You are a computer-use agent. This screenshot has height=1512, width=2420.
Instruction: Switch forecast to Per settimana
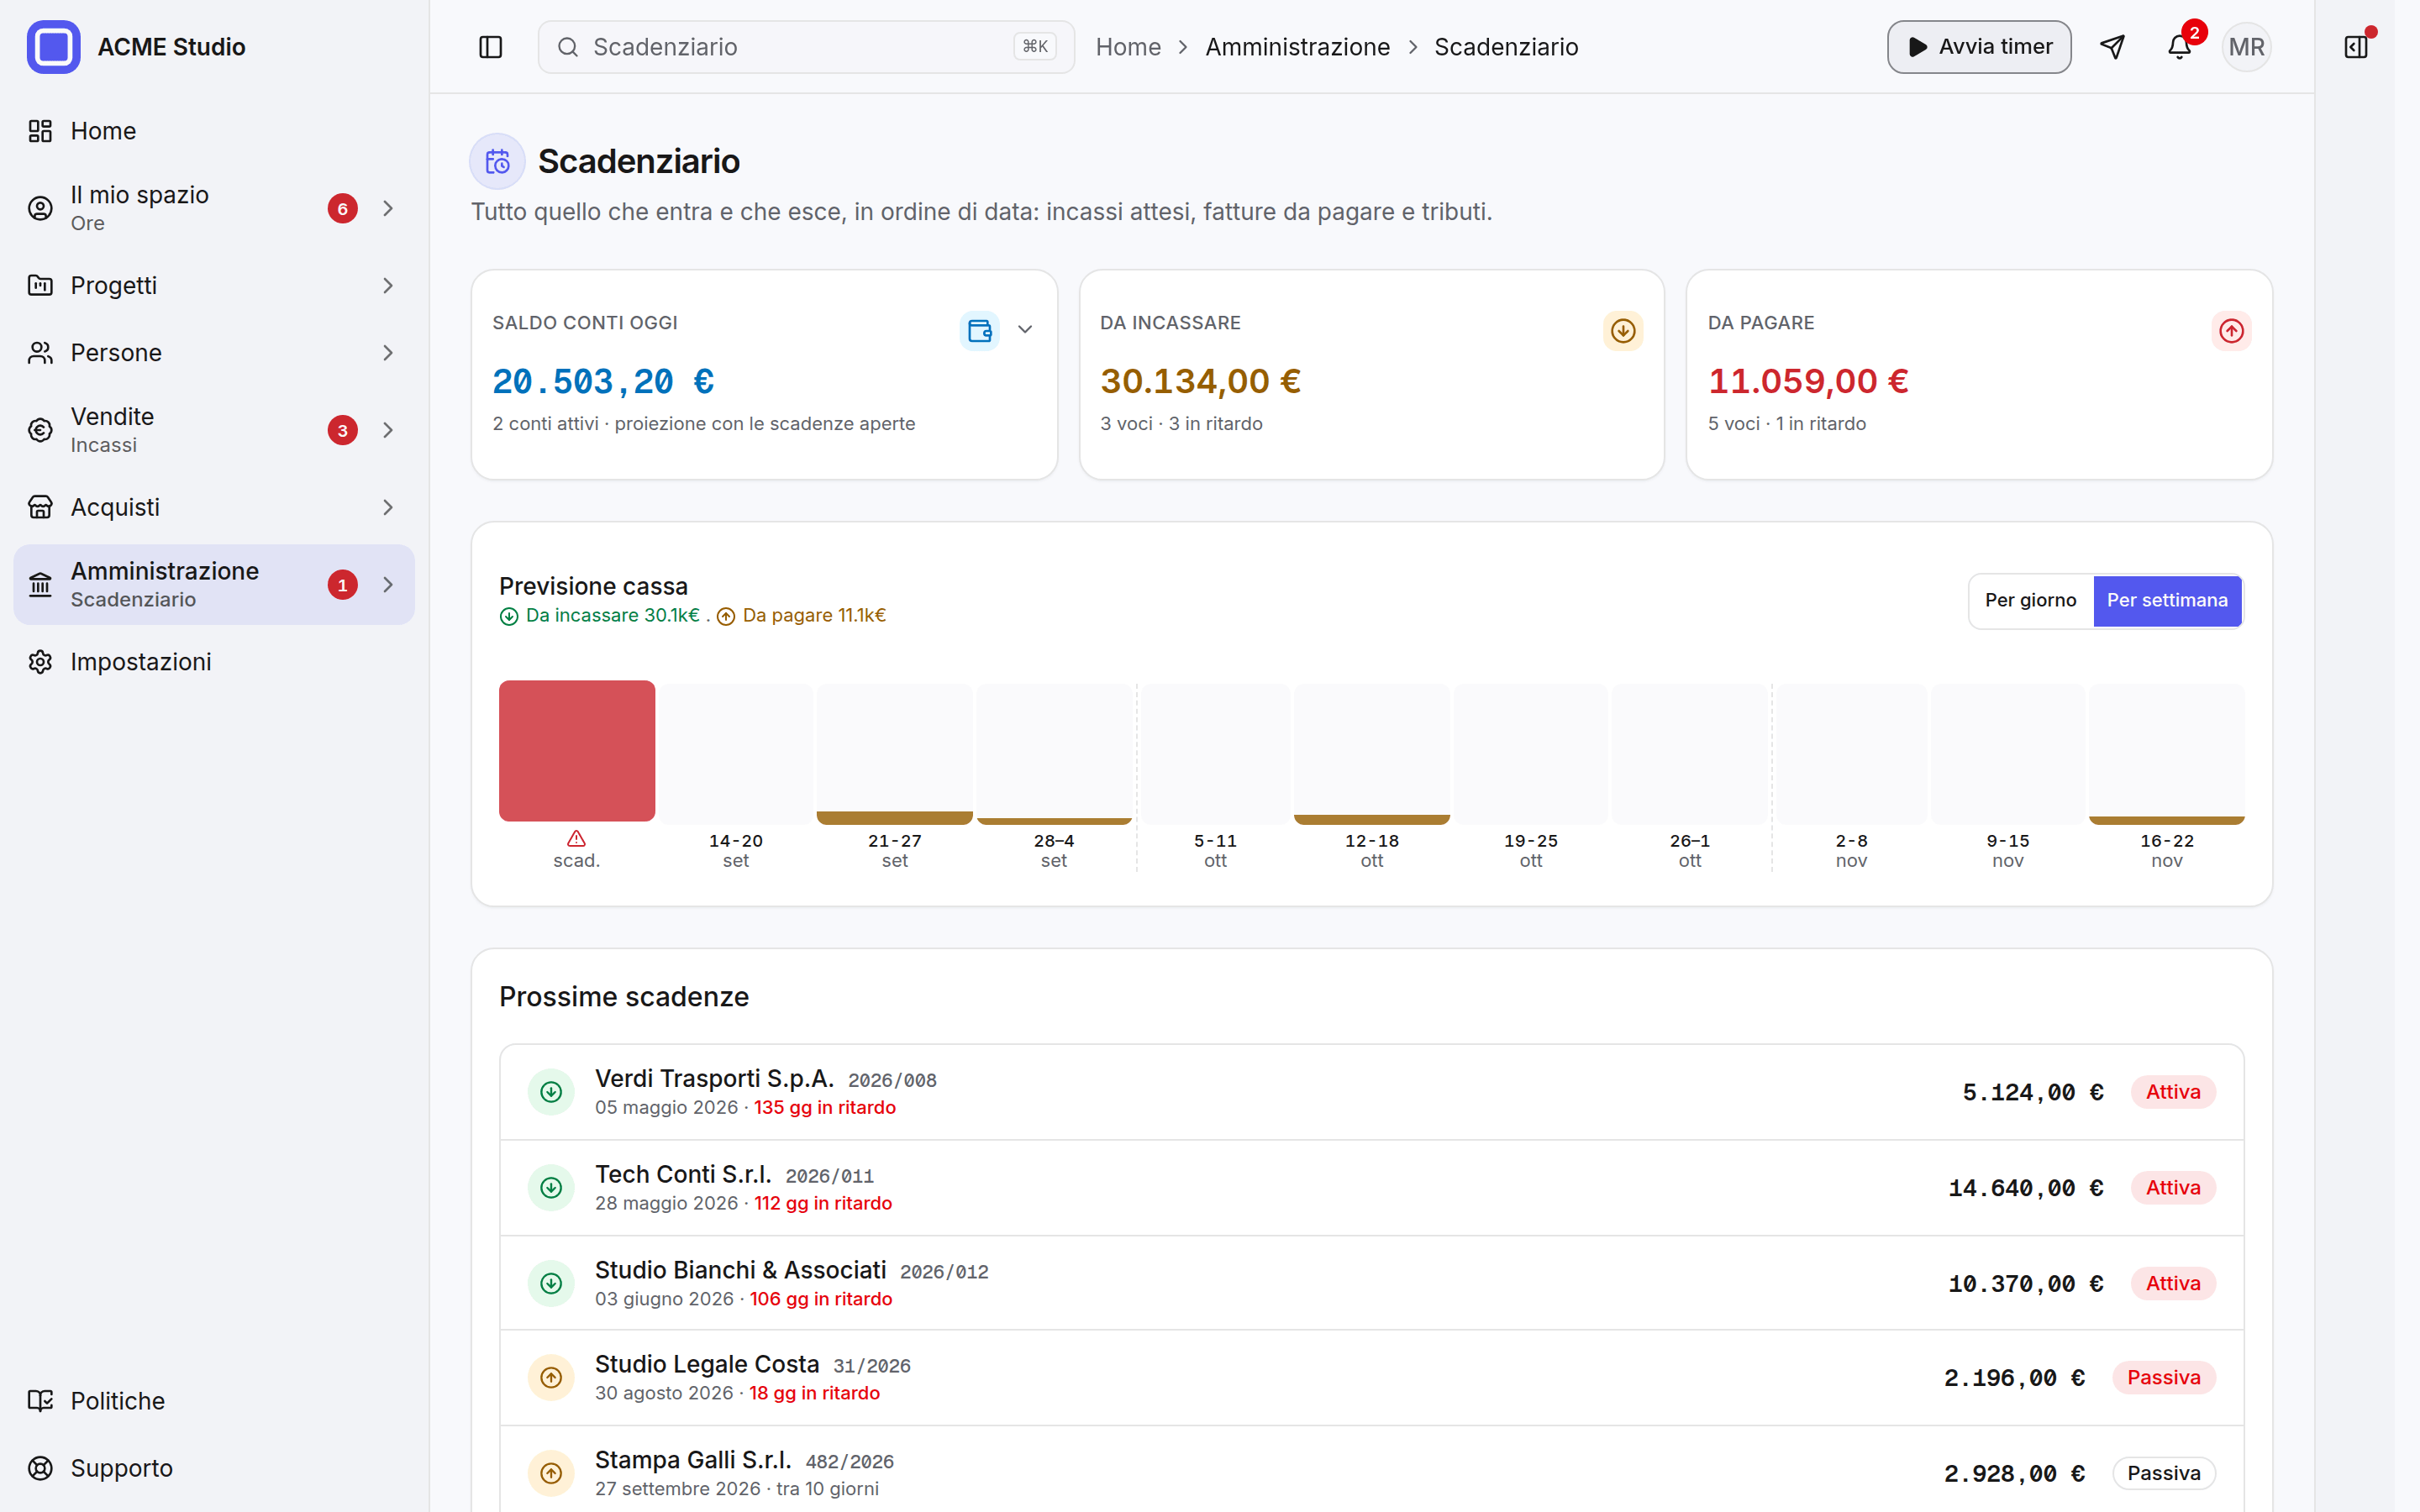click(x=2167, y=600)
